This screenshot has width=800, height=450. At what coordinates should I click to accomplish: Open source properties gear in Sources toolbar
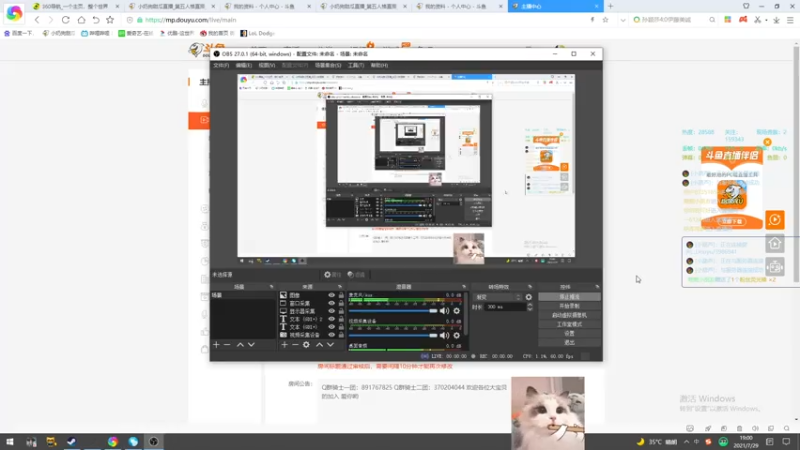[x=306, y=345]
